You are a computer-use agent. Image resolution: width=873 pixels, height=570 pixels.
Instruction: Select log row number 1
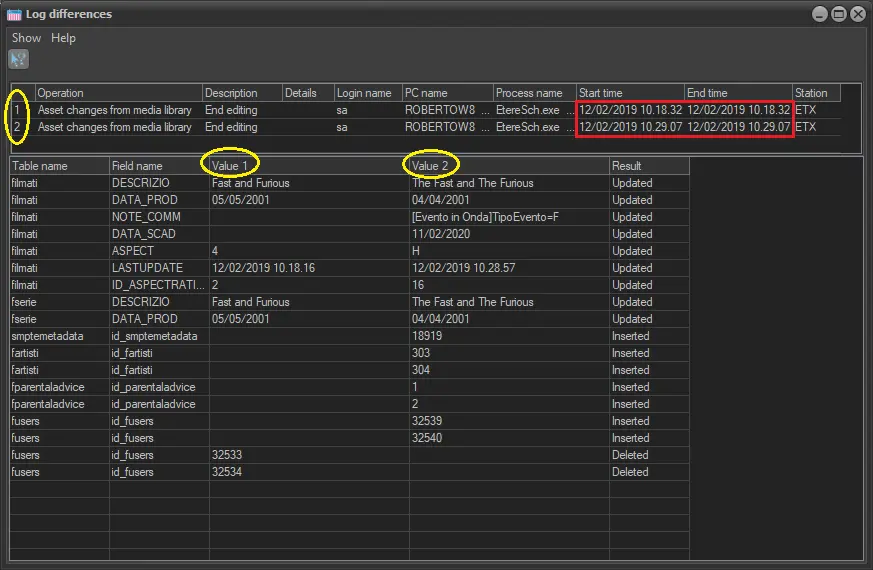17,110
